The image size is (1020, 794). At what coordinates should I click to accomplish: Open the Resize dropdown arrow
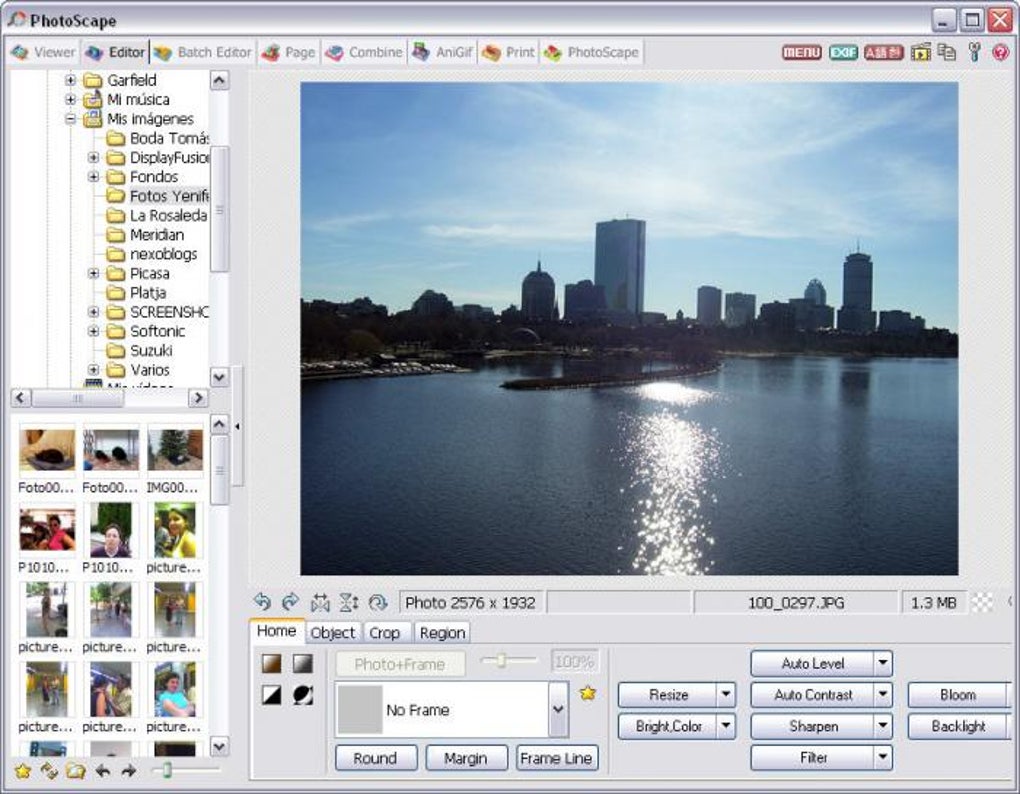click(x=727, y=695)
